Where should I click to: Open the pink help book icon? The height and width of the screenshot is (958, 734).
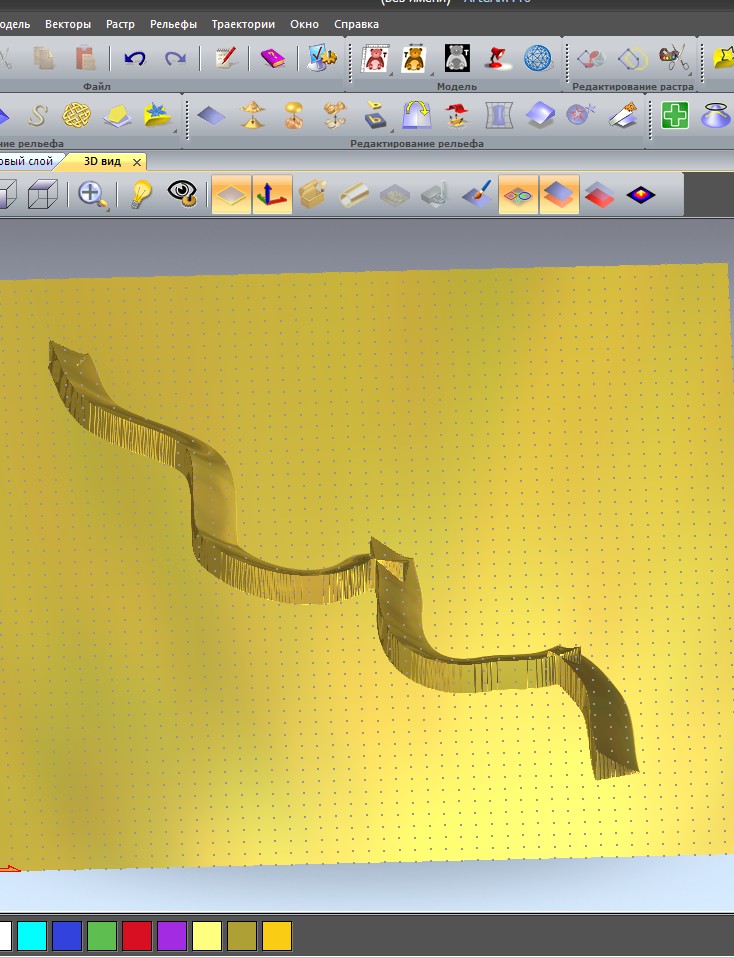click(273, 59)
